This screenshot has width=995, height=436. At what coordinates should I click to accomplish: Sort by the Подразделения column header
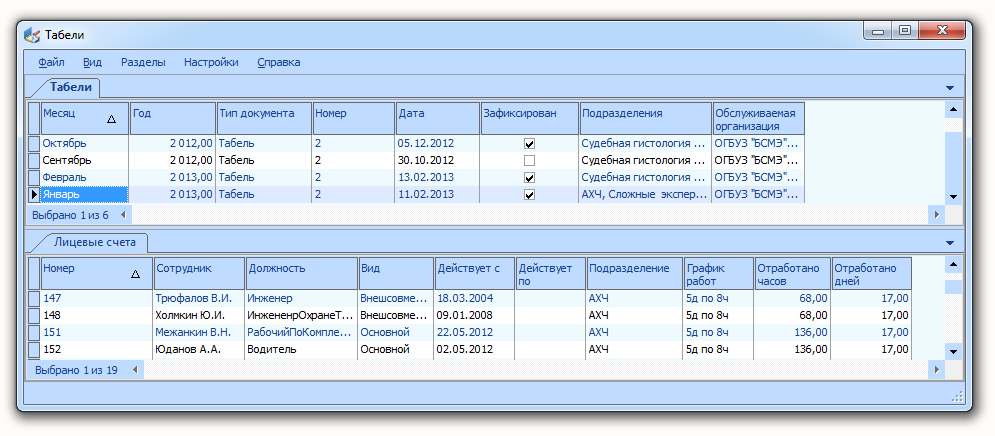646,118
